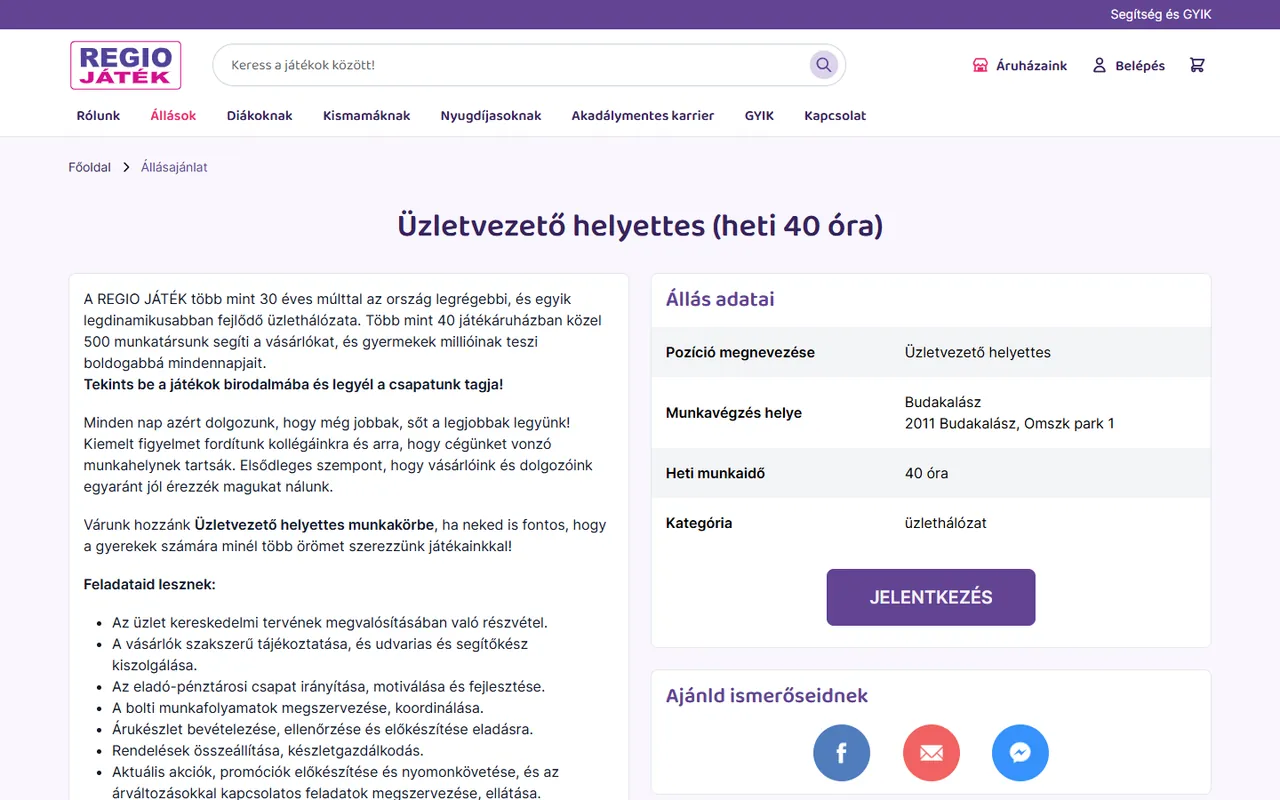Click the Pozíció megnevezése label
This screenshot has width=1280, height=800.
pos(740,352)
